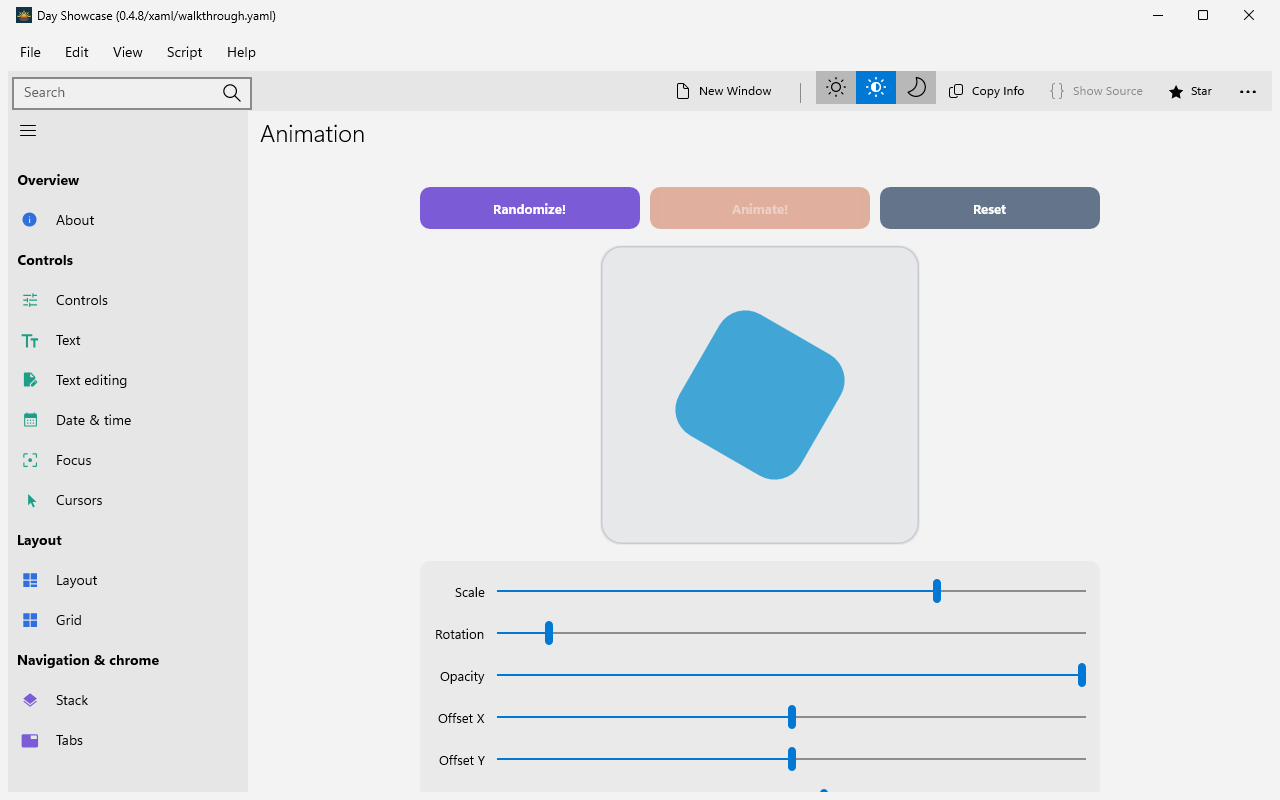This screenshot has height=800, width=1280.
Task: Select Date & time in the sidebar
Action: (128, 420)
